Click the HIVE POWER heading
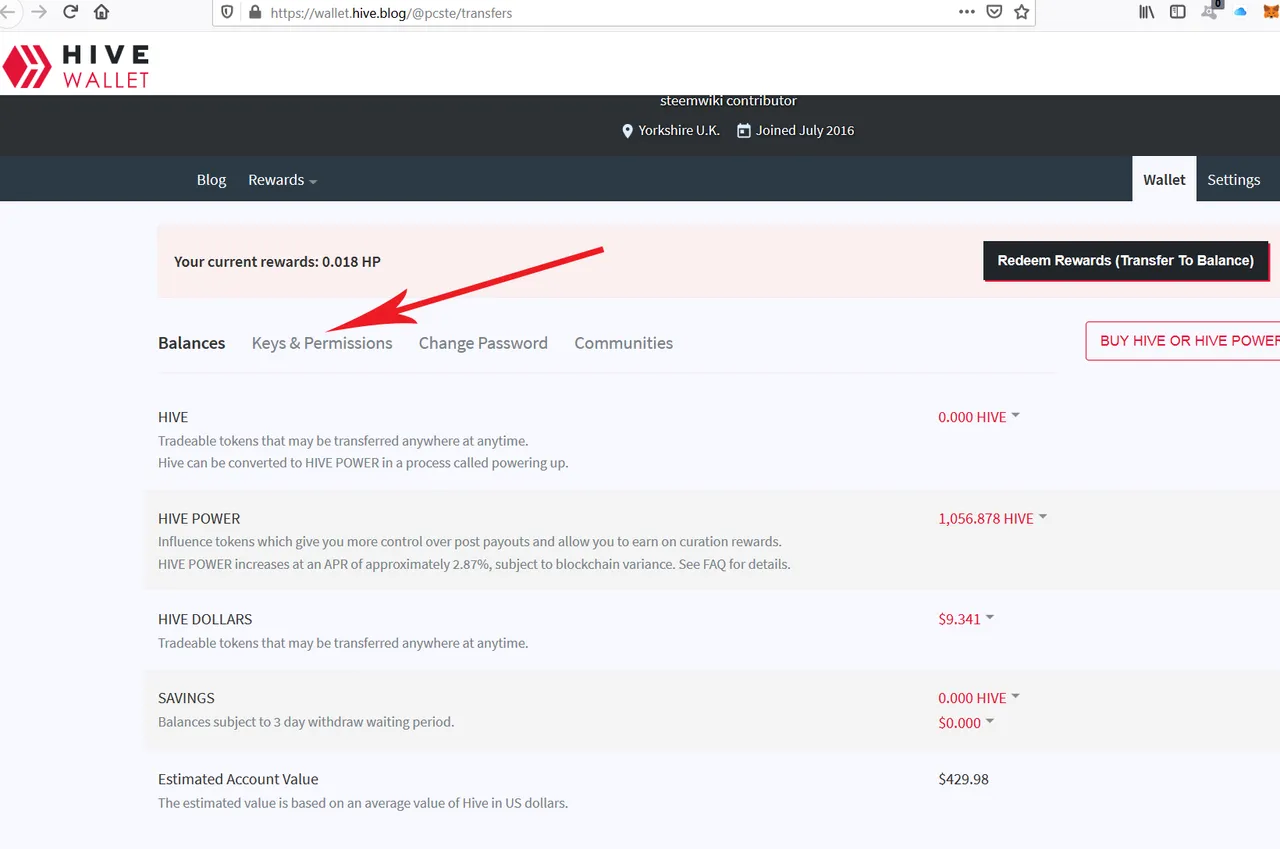The height and width of the screenshot is (849, 1280). [199, 518]
